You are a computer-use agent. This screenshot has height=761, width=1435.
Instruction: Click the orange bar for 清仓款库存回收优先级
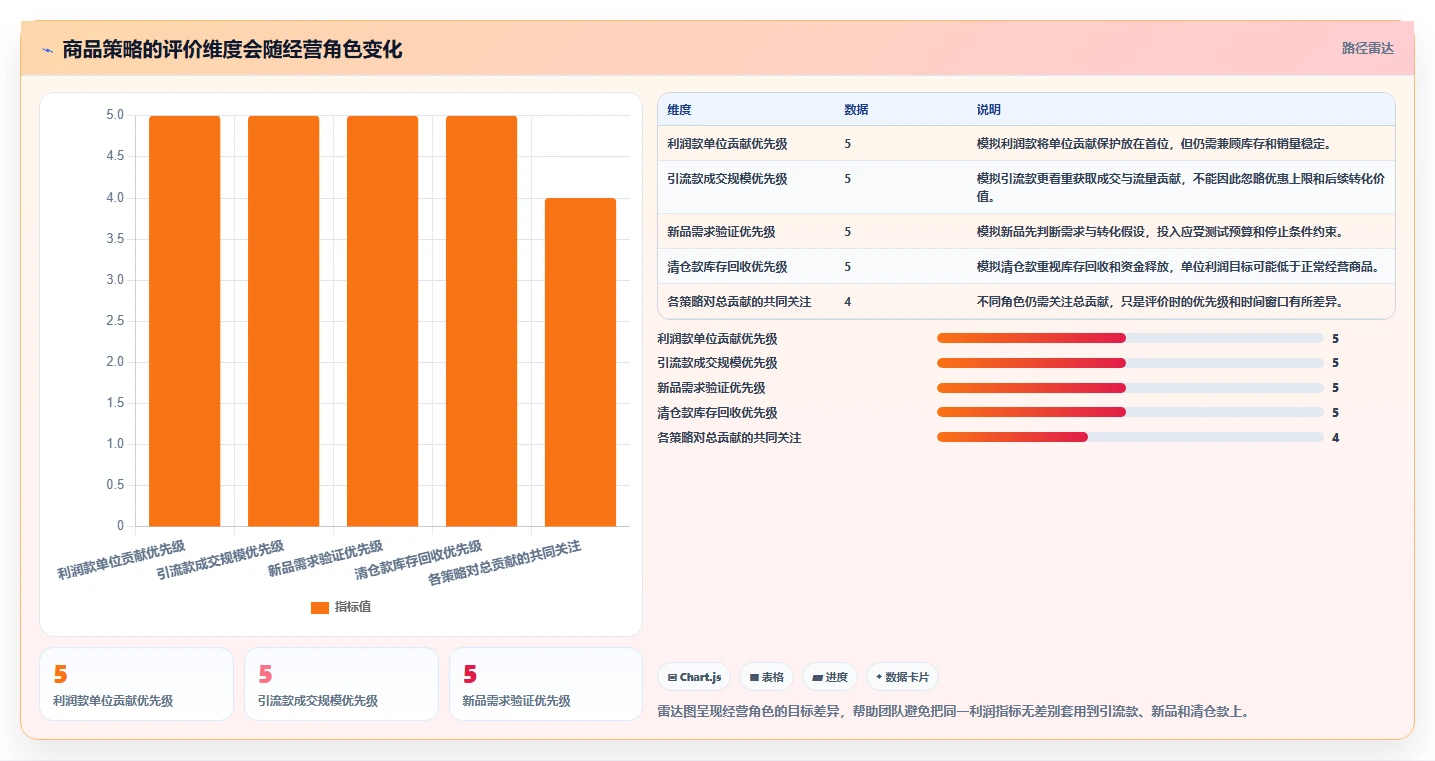tap(481, 321)
